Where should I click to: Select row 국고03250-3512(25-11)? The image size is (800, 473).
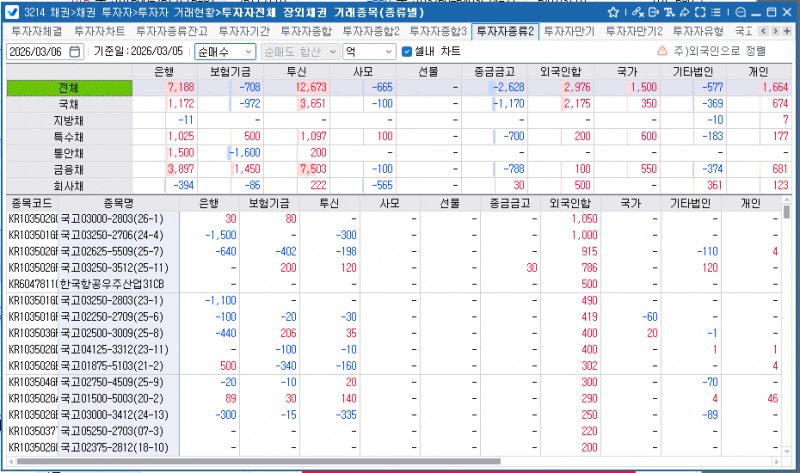pos(393,268)
